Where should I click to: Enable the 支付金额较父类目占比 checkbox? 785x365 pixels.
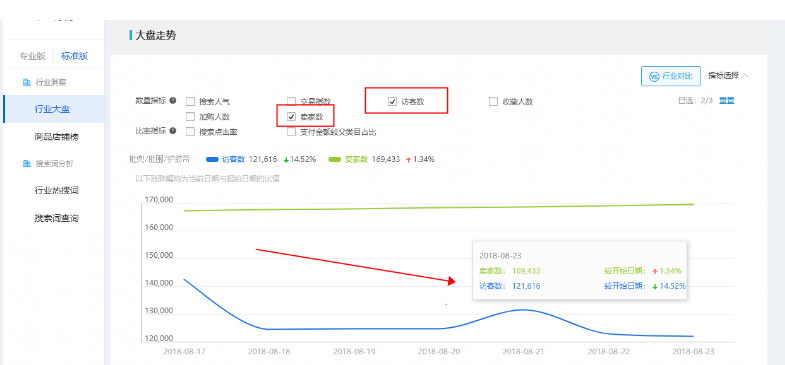tap(291, 132)
